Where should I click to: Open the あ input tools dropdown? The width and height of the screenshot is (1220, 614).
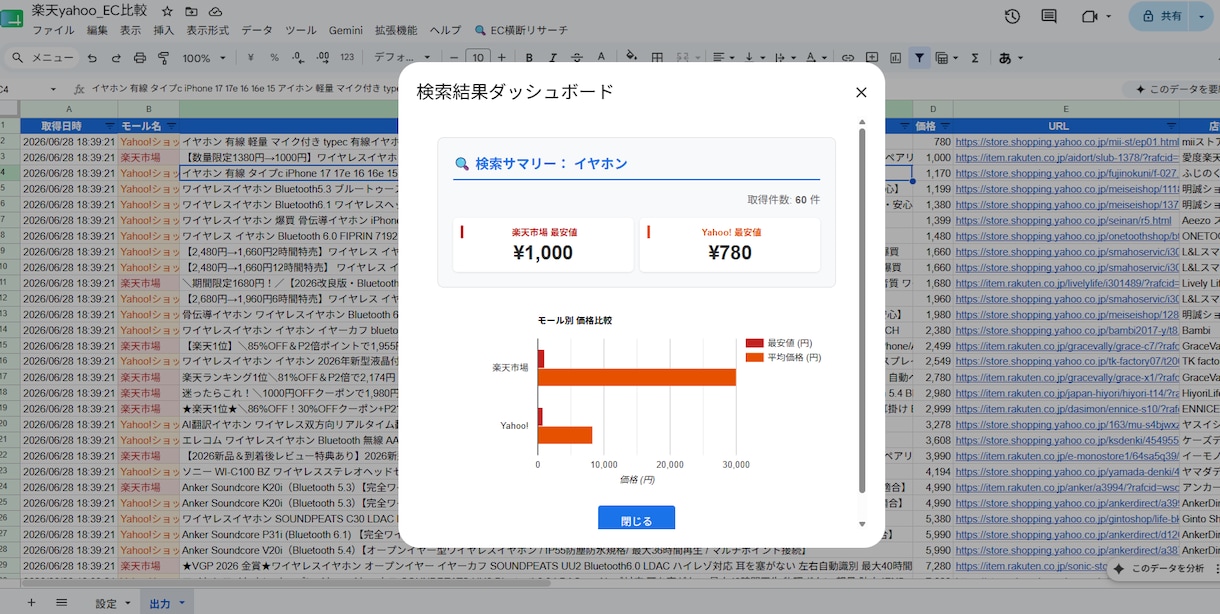pos(1010,58)
